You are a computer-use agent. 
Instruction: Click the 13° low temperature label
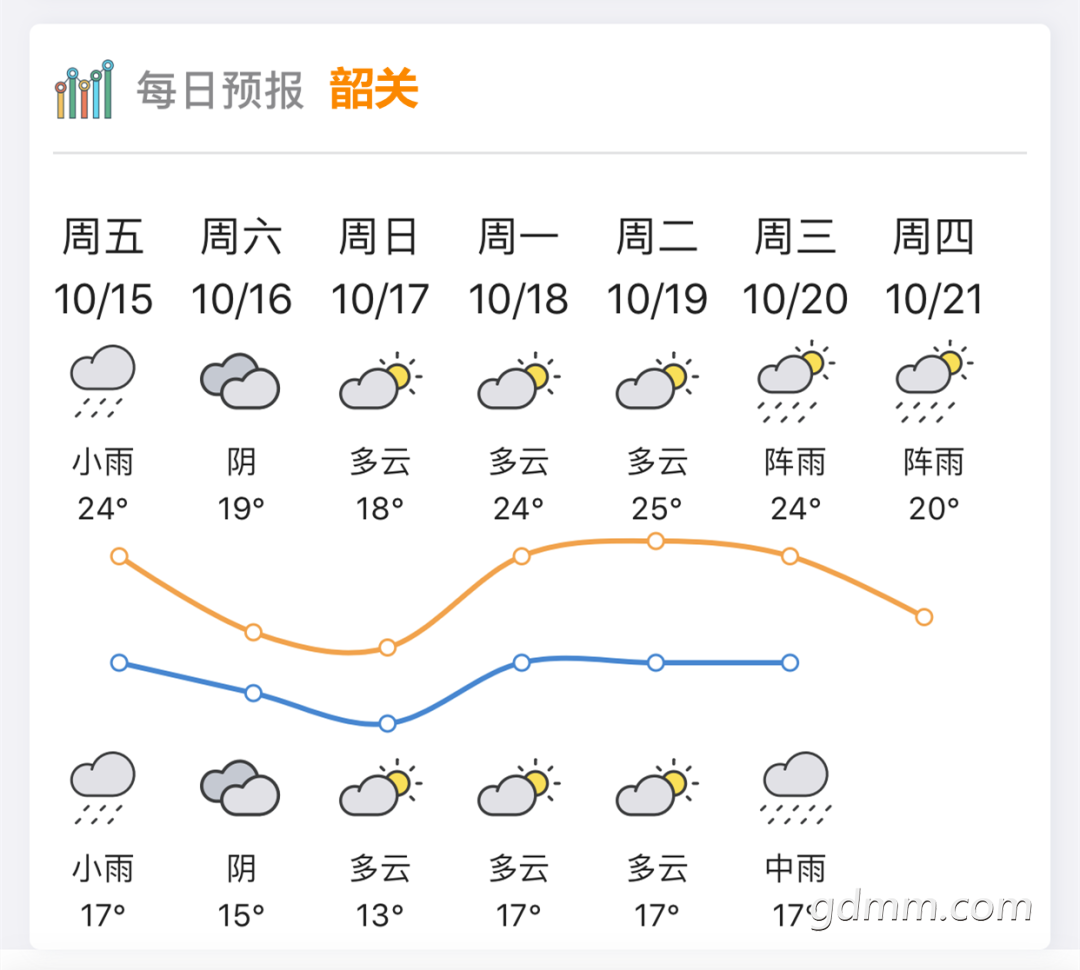380,916
